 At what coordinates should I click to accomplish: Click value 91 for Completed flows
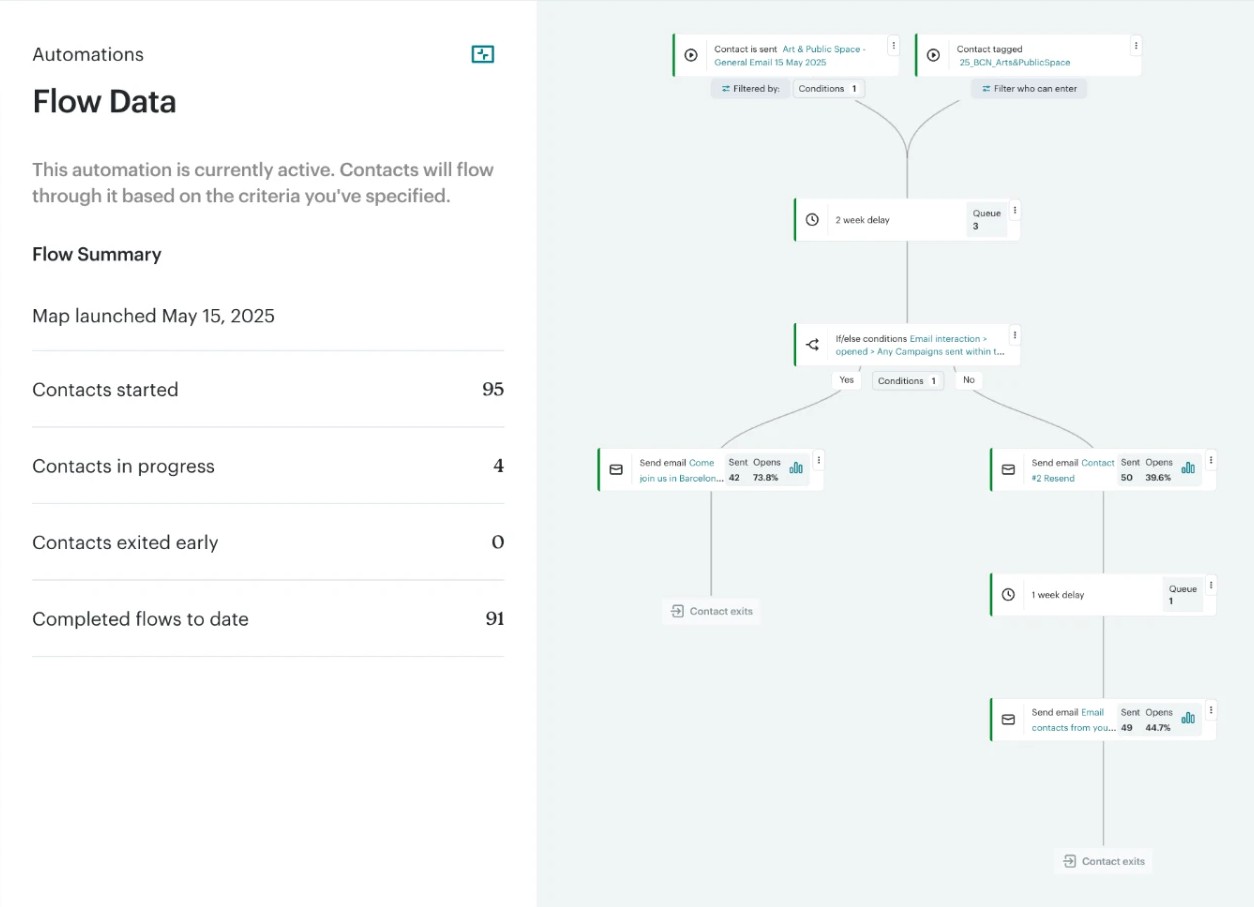tap(495, 619)
